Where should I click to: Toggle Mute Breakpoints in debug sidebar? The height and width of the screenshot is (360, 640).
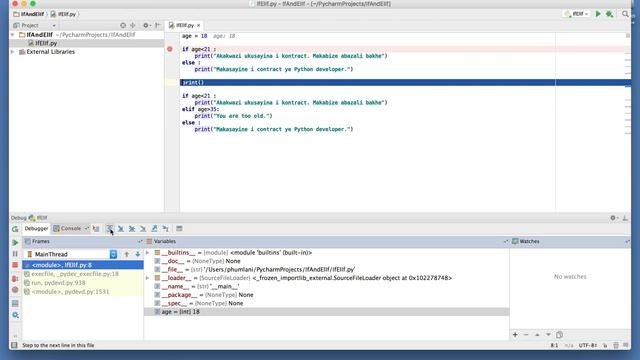pos(15,290)
